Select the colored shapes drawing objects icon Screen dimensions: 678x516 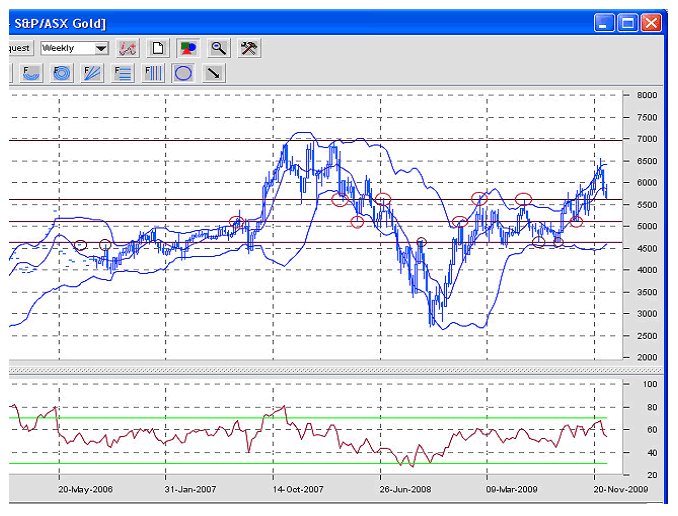(187, 47)
